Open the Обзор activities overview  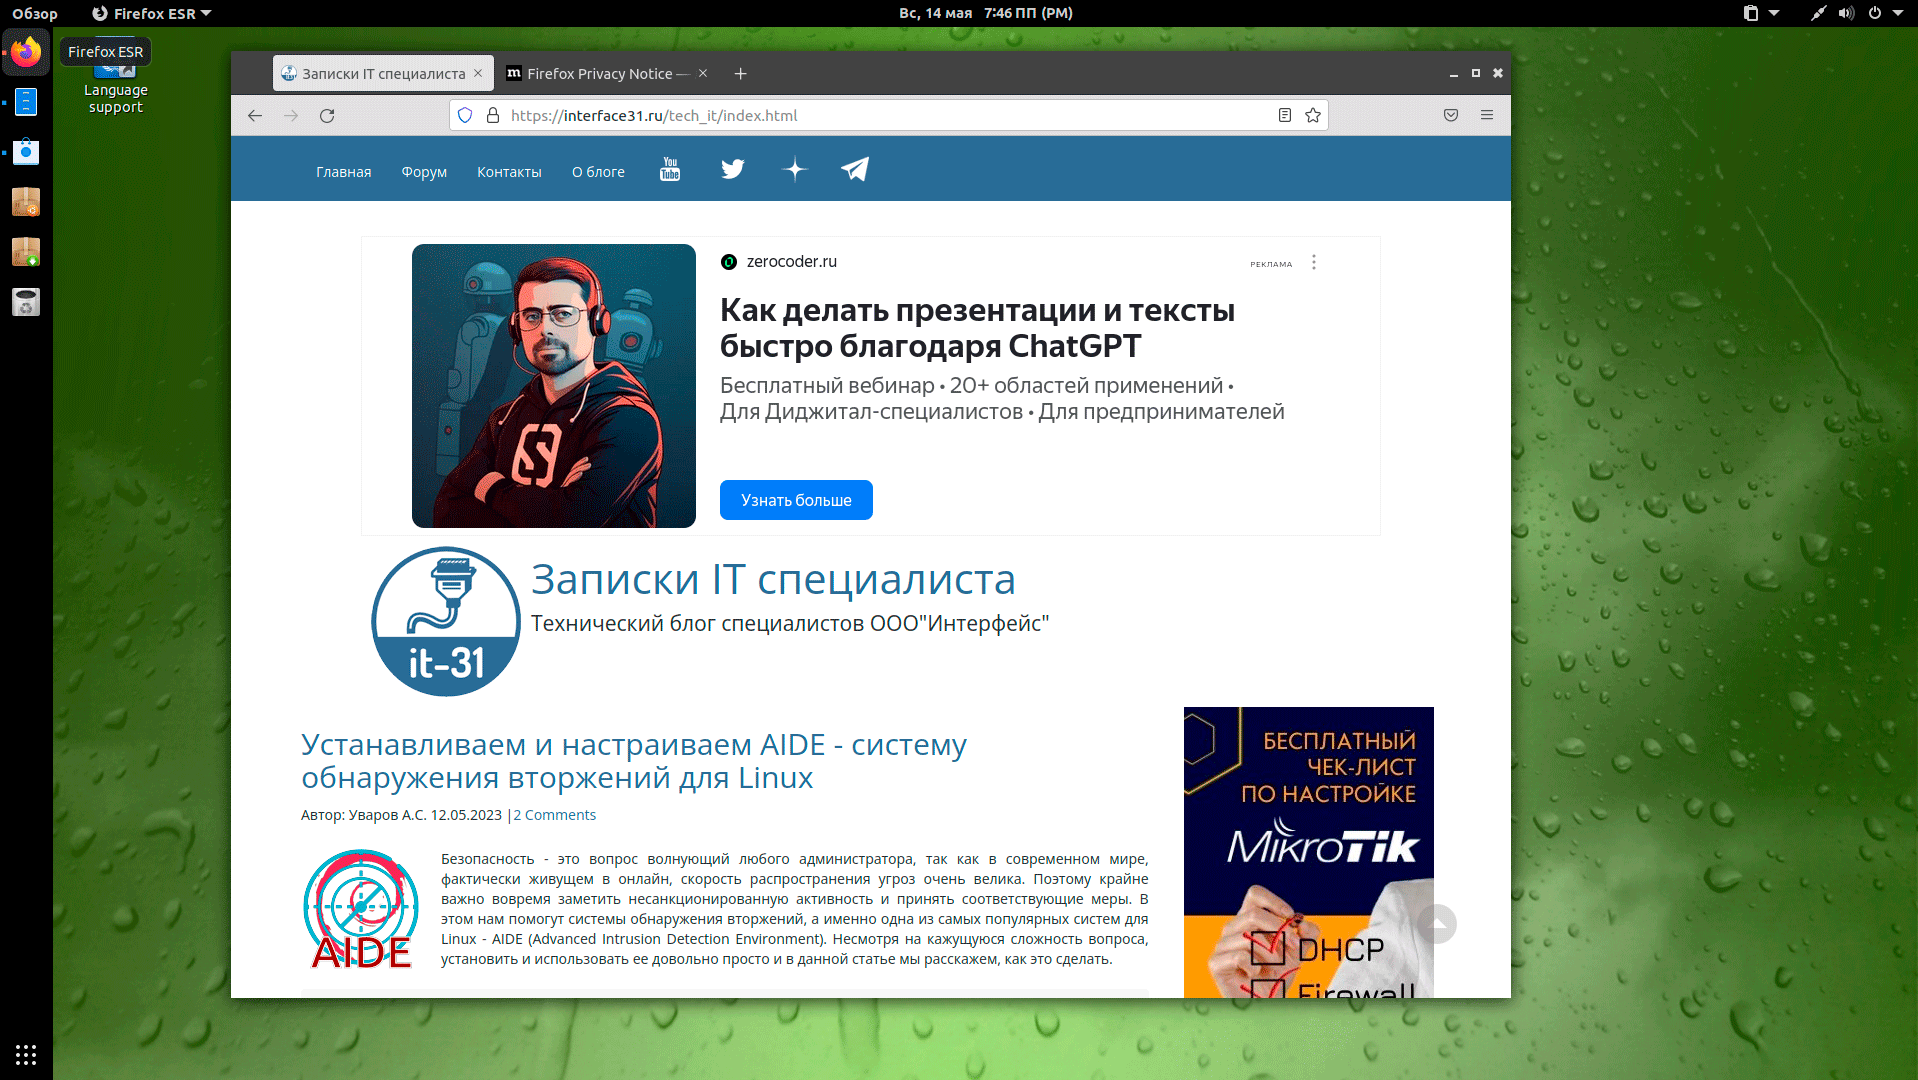pyautogui.click(x=35, y=13)
